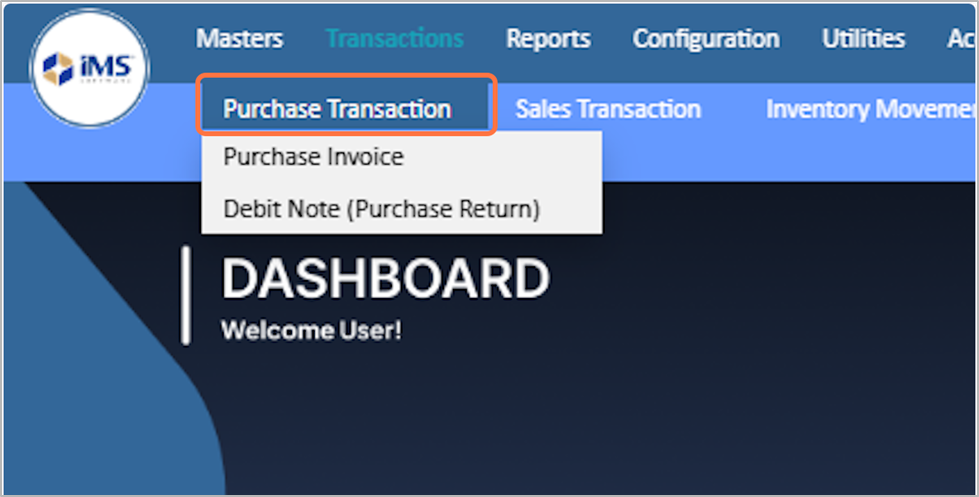The width and height of the screenshot is (979, 497).
Task: Expand the Sales Transaction submenu
Action: pyautogui.click(x=607, y=108)
